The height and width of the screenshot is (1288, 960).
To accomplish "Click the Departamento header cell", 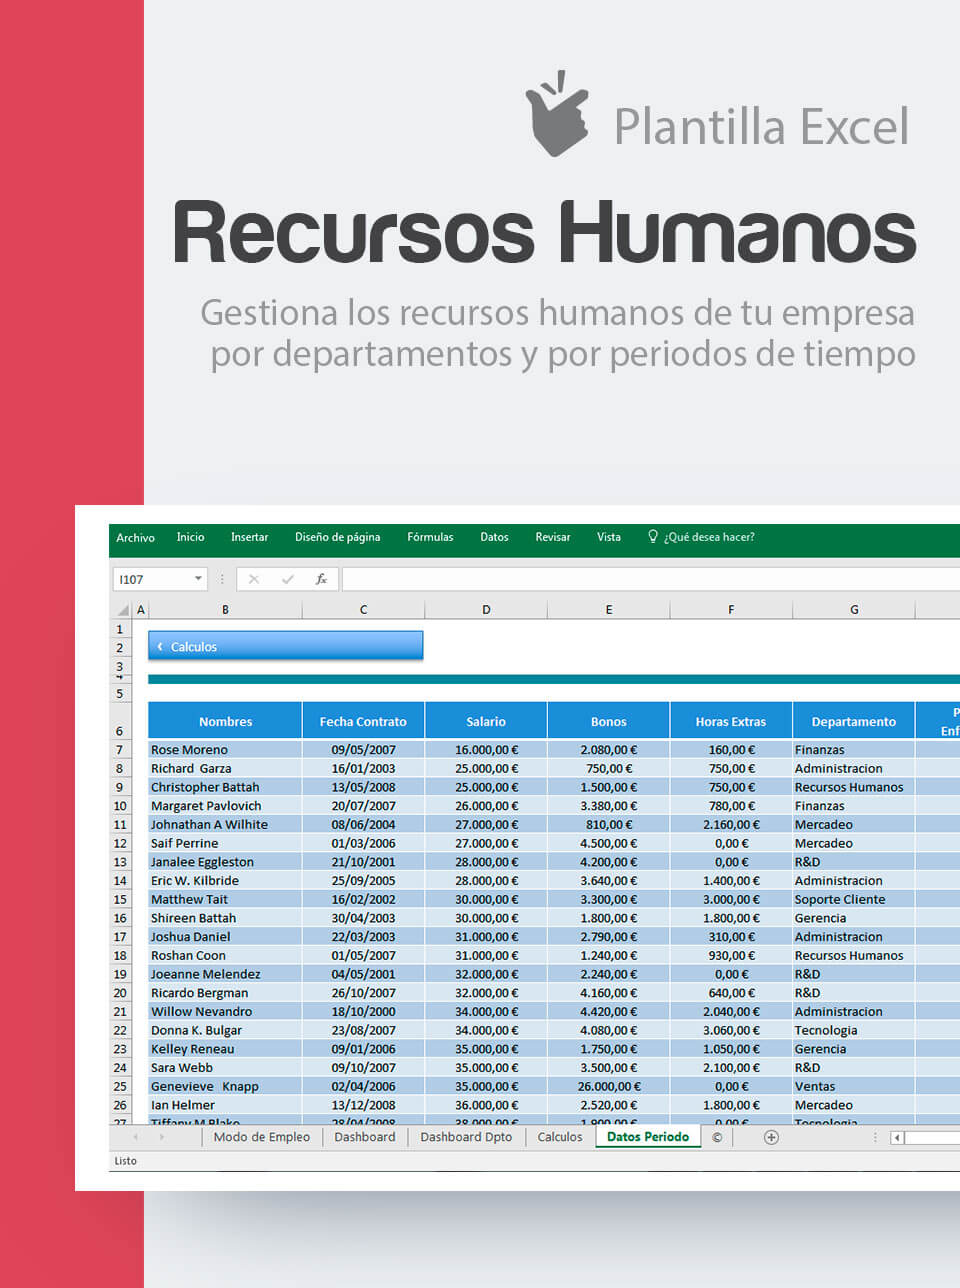I will point(854,721).
